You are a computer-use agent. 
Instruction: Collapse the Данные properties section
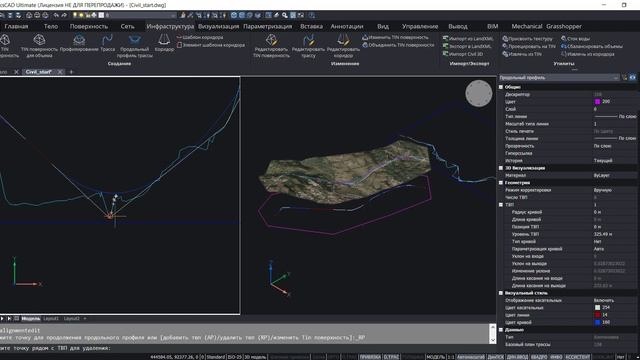[x=501, y=329]
